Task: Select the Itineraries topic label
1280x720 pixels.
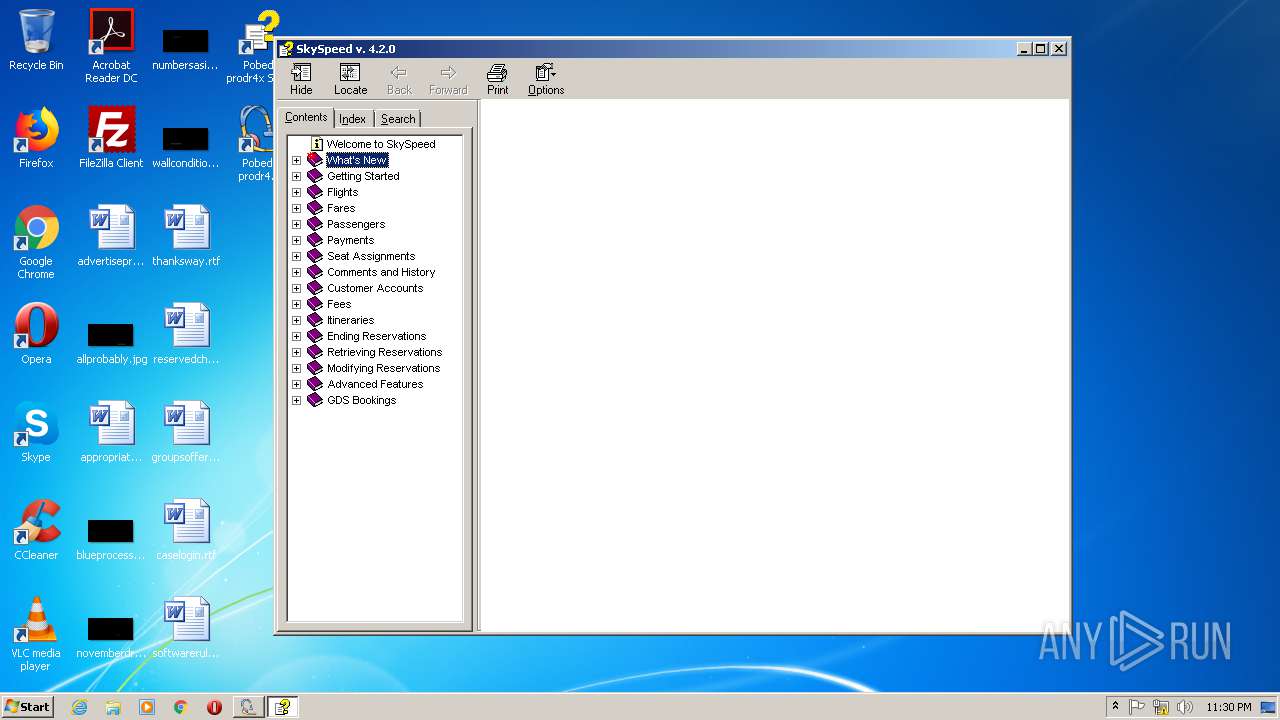Action: pyautogui.click(x=350, y=320)
